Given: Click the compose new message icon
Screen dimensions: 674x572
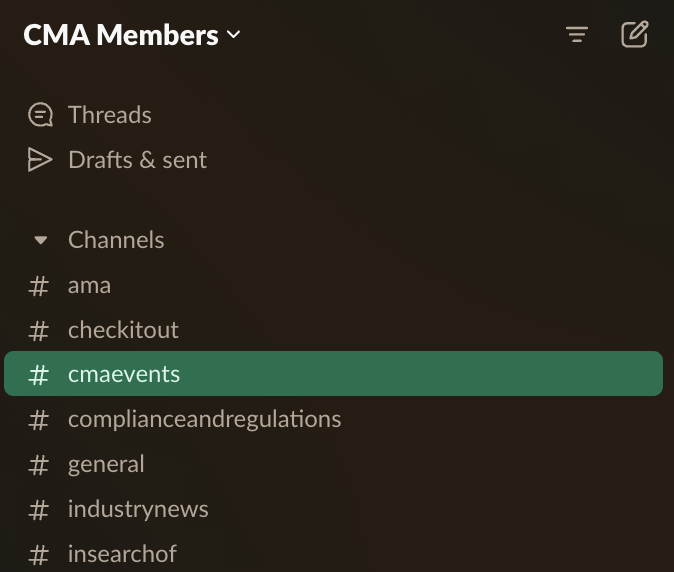Looking at the screenshot, I should [635, 36].
